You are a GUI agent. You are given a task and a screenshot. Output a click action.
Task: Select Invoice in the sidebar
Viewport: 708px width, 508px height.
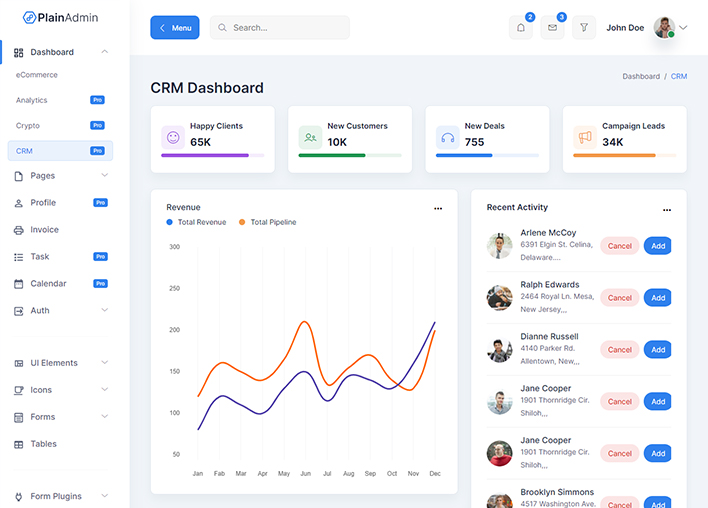click(44, 230)
